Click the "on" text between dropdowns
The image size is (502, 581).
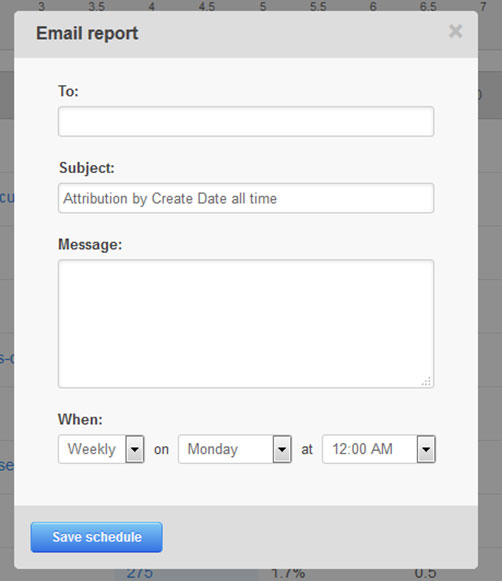point(161,449)
